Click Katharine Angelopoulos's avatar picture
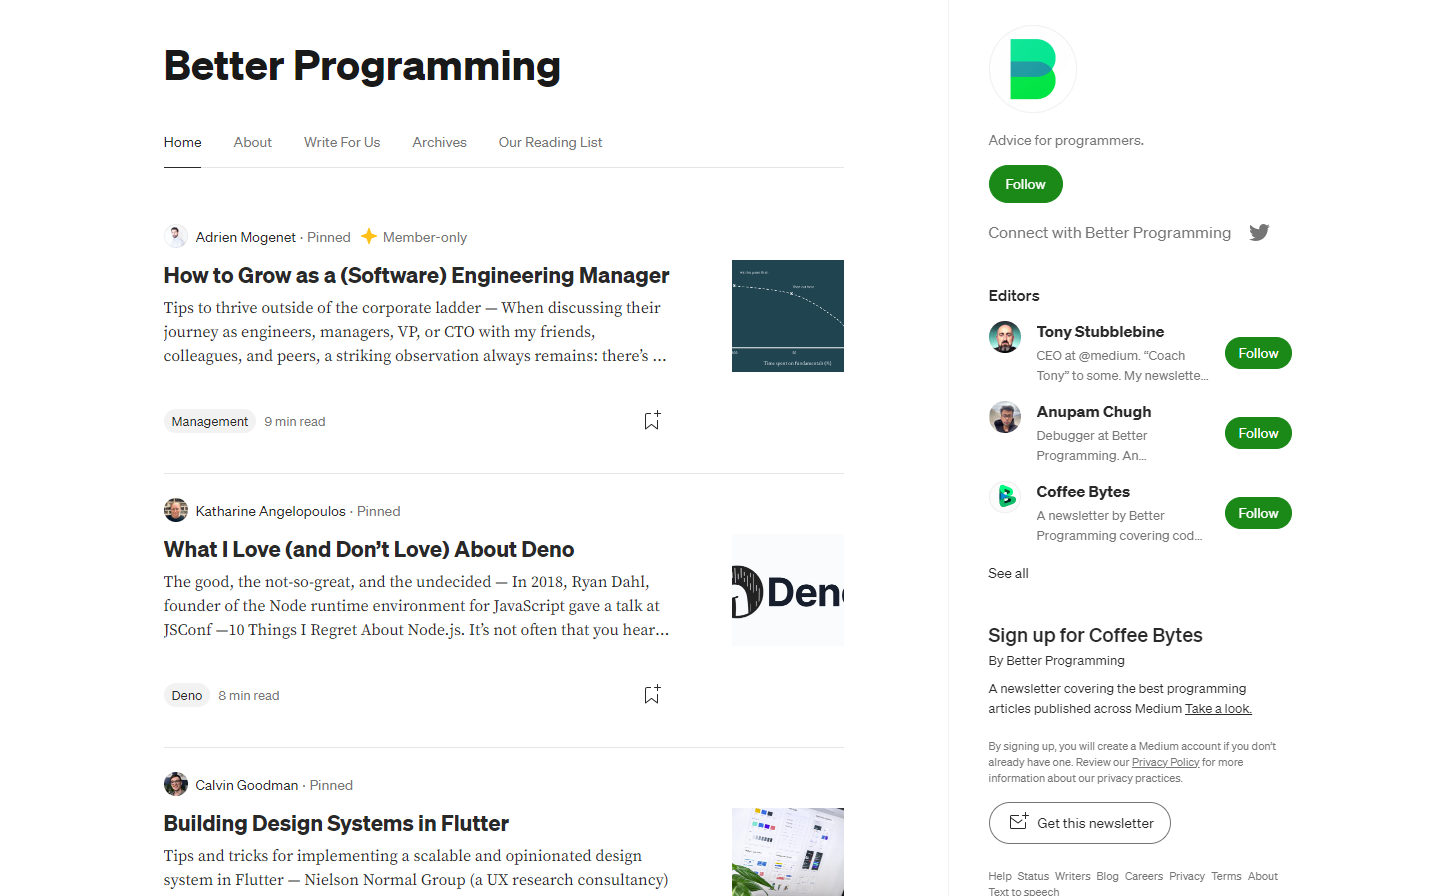1447x896 pixels. coord(176,511)
